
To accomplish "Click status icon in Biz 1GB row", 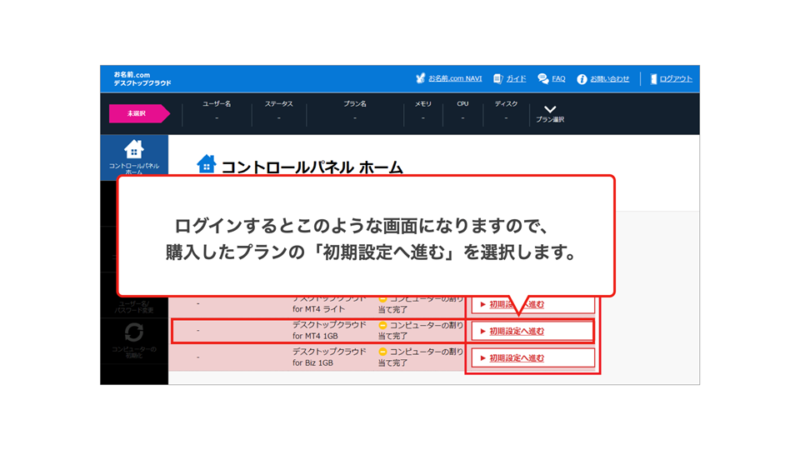I will pyautogui.click(x=383, y=352).
